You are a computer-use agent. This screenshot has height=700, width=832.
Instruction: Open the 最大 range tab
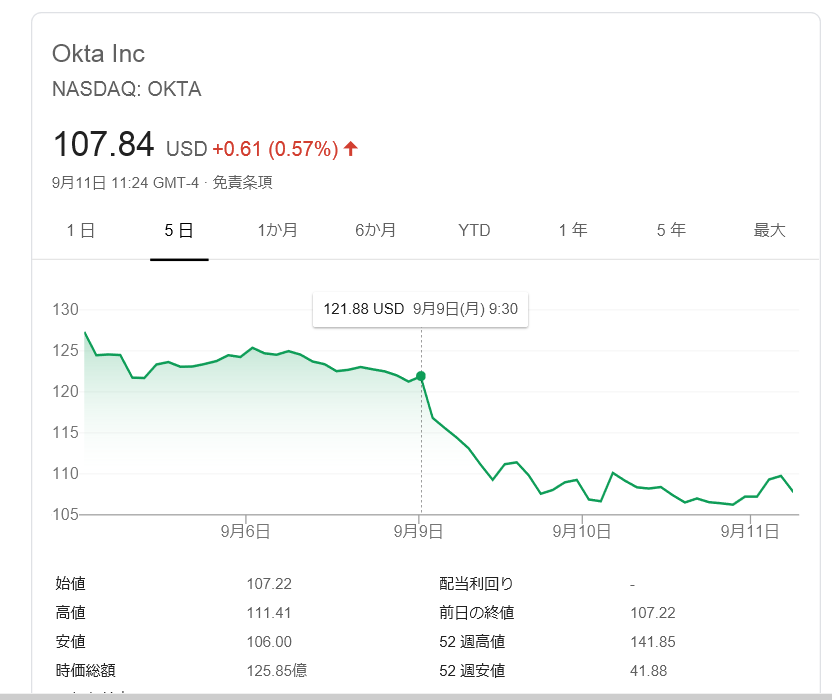coord(769,231)
